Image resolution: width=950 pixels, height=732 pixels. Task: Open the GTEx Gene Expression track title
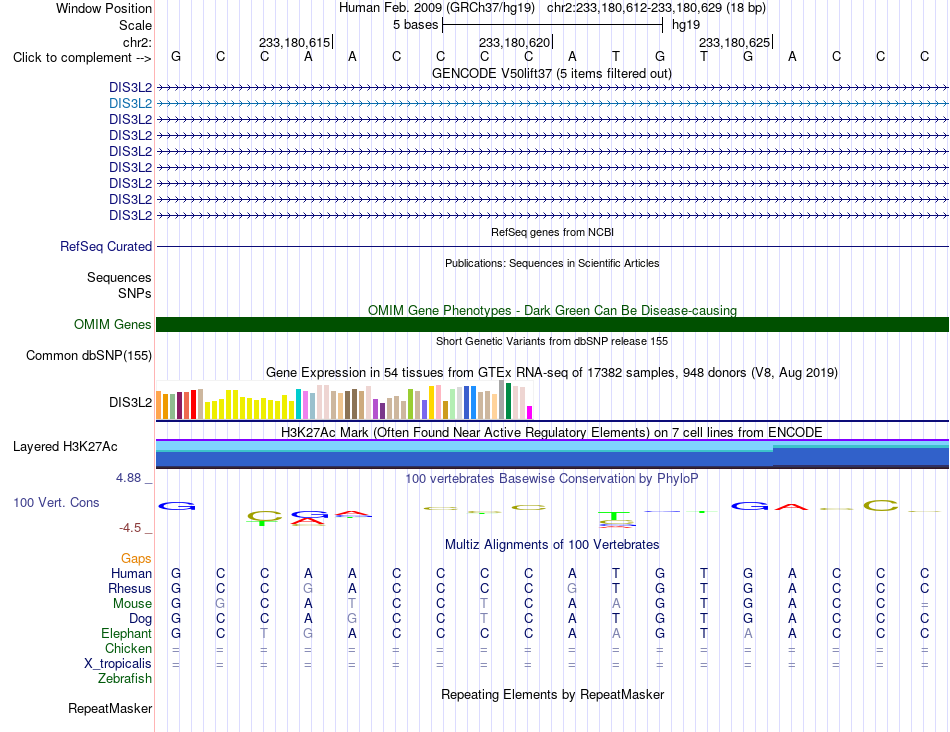pos(552,373)
